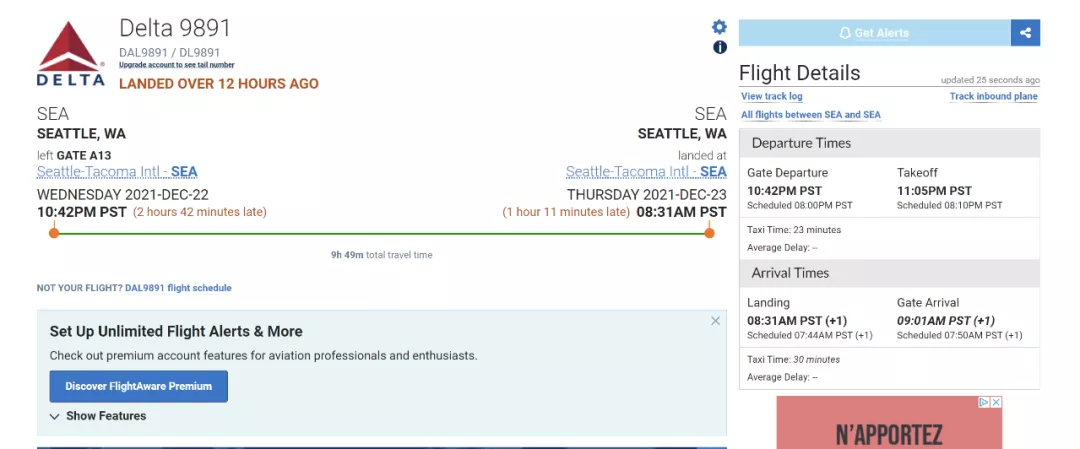Viewport: 1080px width, 449px height.
Task: Click the info circle icon
Action: (x=720, y=47)
